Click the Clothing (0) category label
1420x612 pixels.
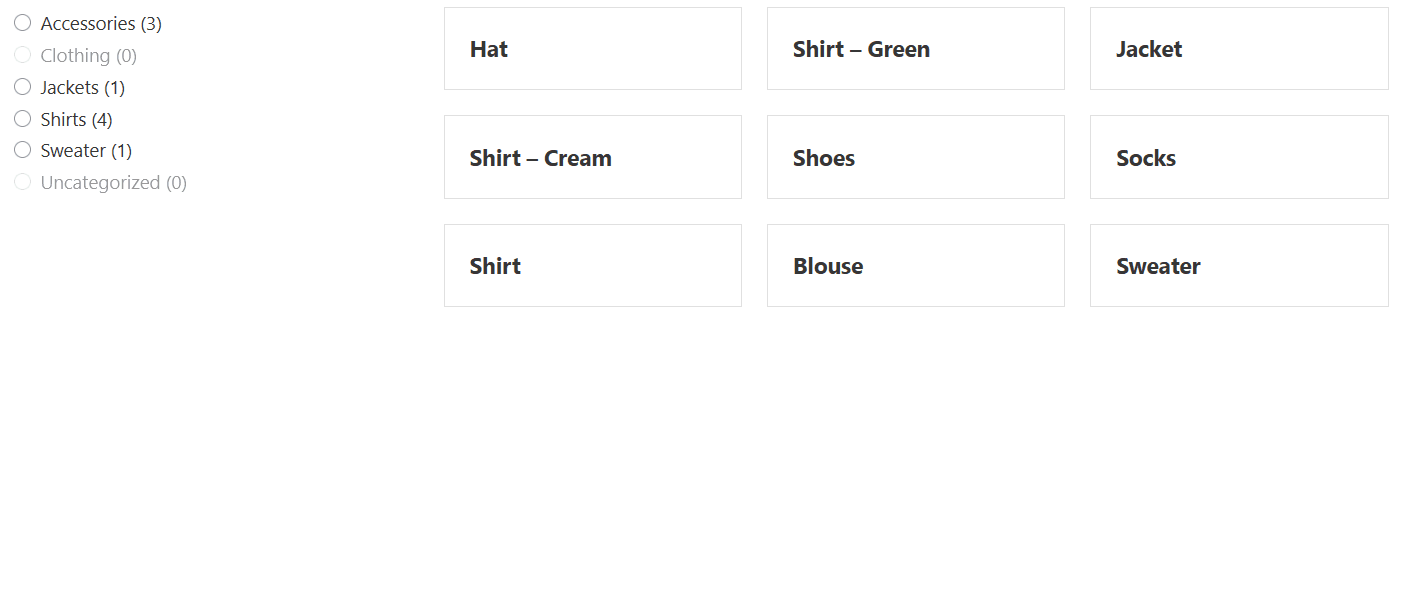click(88, 55)
